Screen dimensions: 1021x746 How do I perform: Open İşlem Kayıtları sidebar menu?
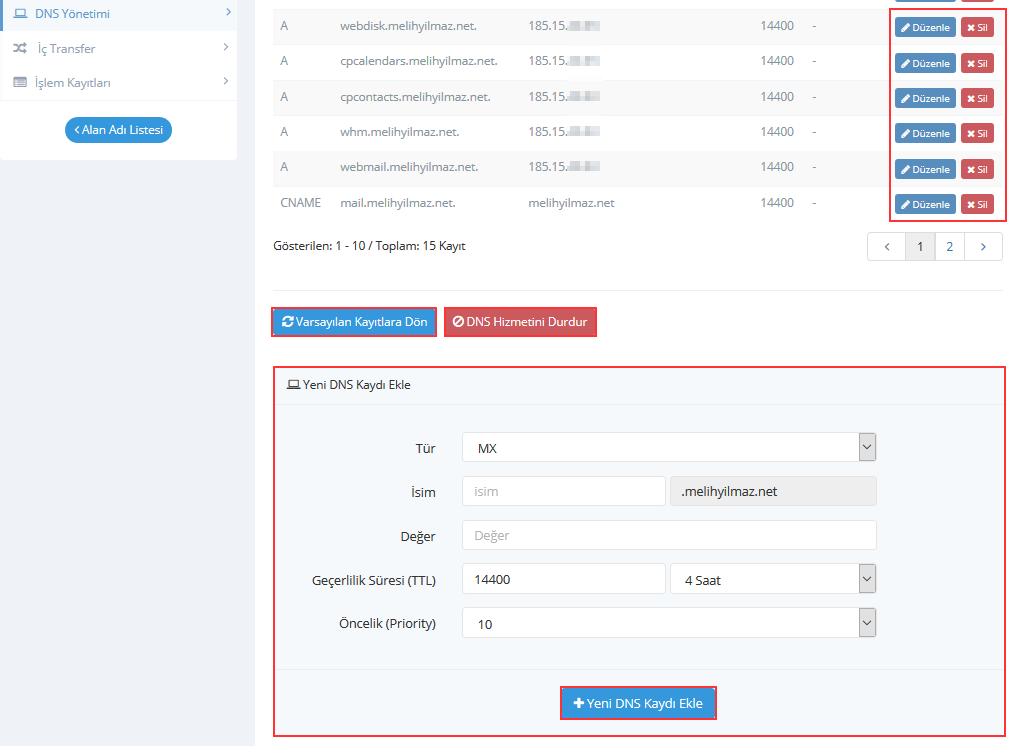click(x=118, y=82)
